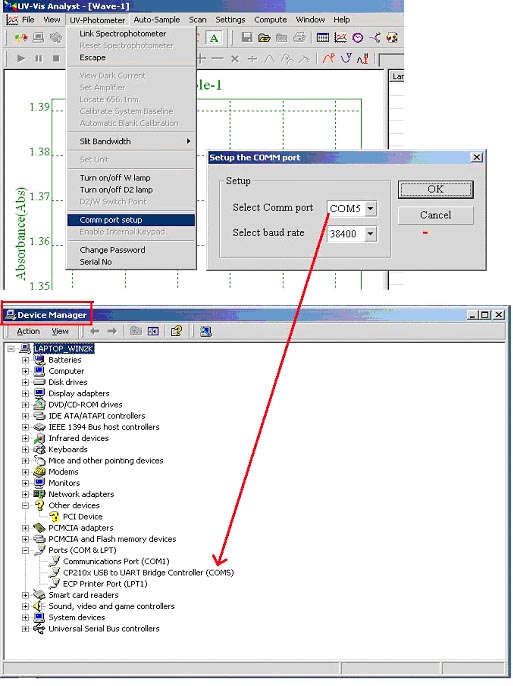The width and height of the screenshot is (513, 686).
Task: Select CP210x USB to UART Bridge Controller
Action: [148, 572]
